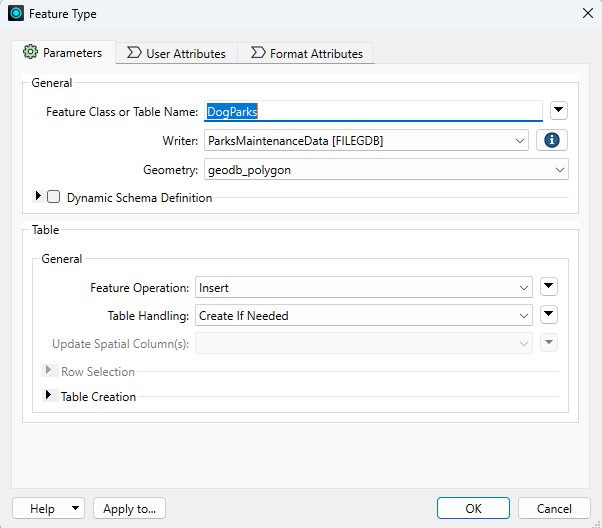The image size is (602, 528).
Task: Open the arrow menu beside Feature Class name
Action: (x=559, y=111)
